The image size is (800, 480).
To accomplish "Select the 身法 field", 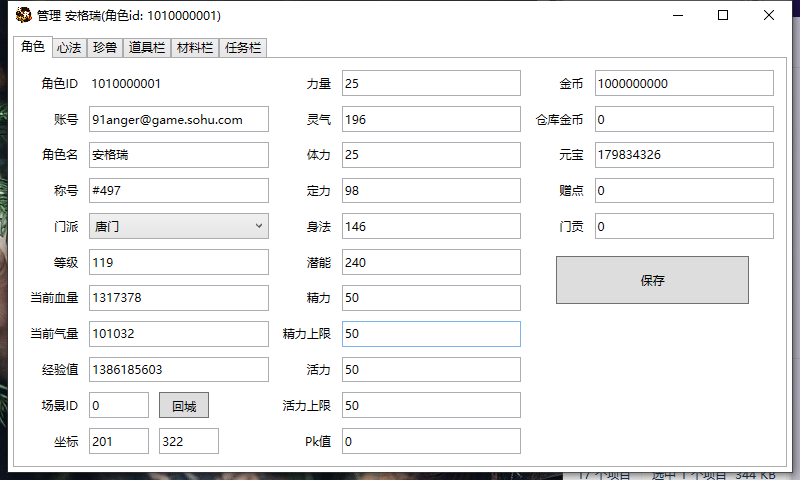I will (x=431, y=226).
